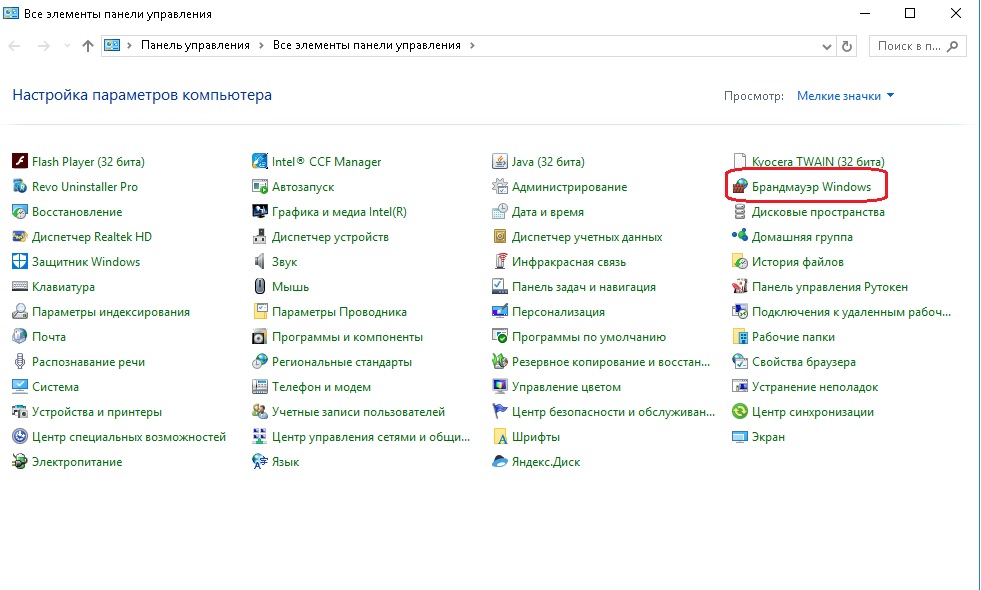Expand chevron after Все элементы панели управления

472,45
